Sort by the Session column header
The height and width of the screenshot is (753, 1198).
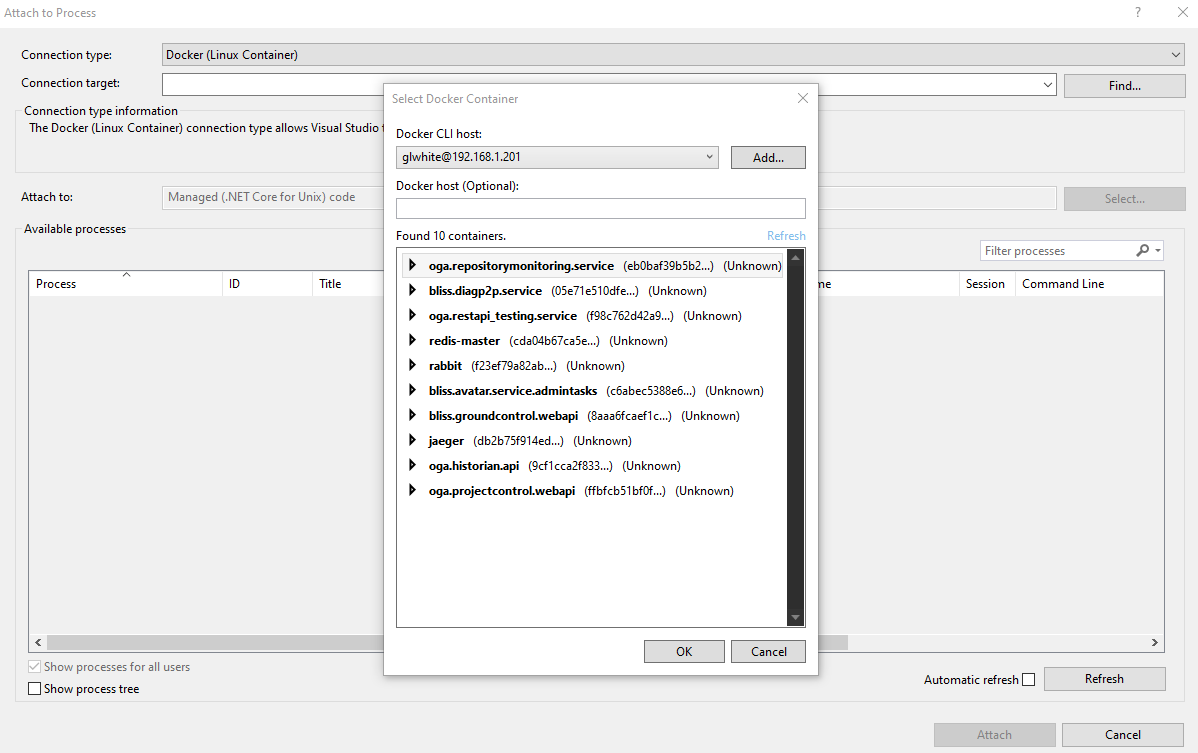pyautogui.click(x=986, y=283)
